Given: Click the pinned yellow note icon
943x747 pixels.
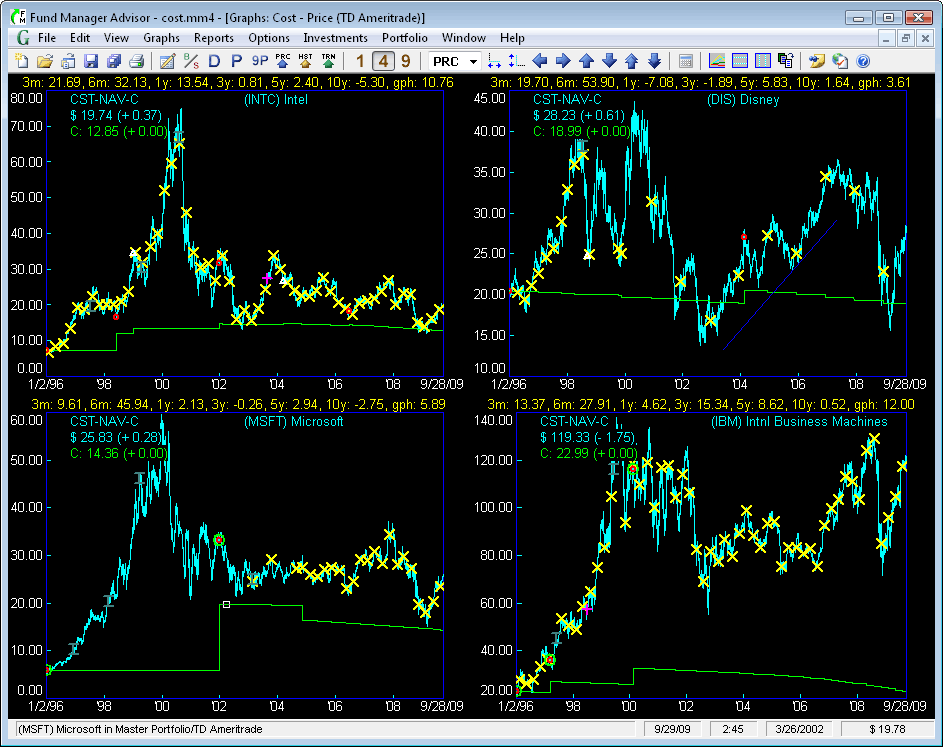Looking at the screenshot, I should pyautogui.click(x=817, y=61).
